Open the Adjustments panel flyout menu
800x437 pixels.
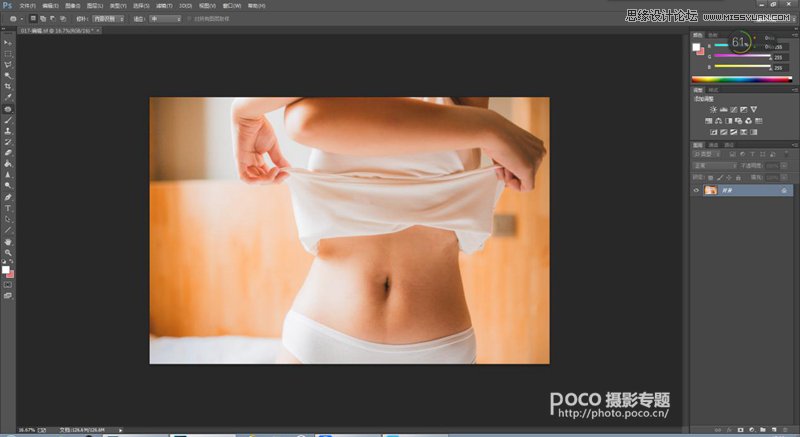(795, 90)
